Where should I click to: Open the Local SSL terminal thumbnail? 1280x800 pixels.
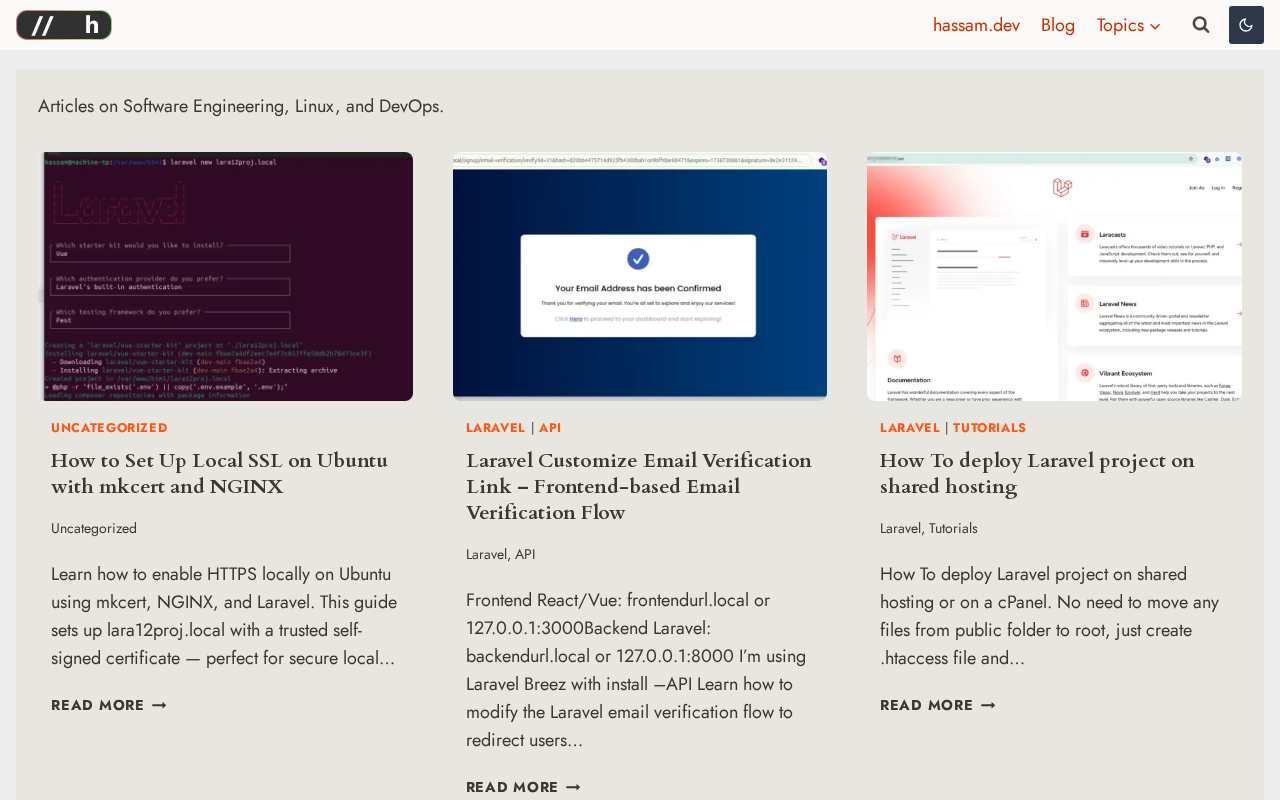tap(226, 276)
